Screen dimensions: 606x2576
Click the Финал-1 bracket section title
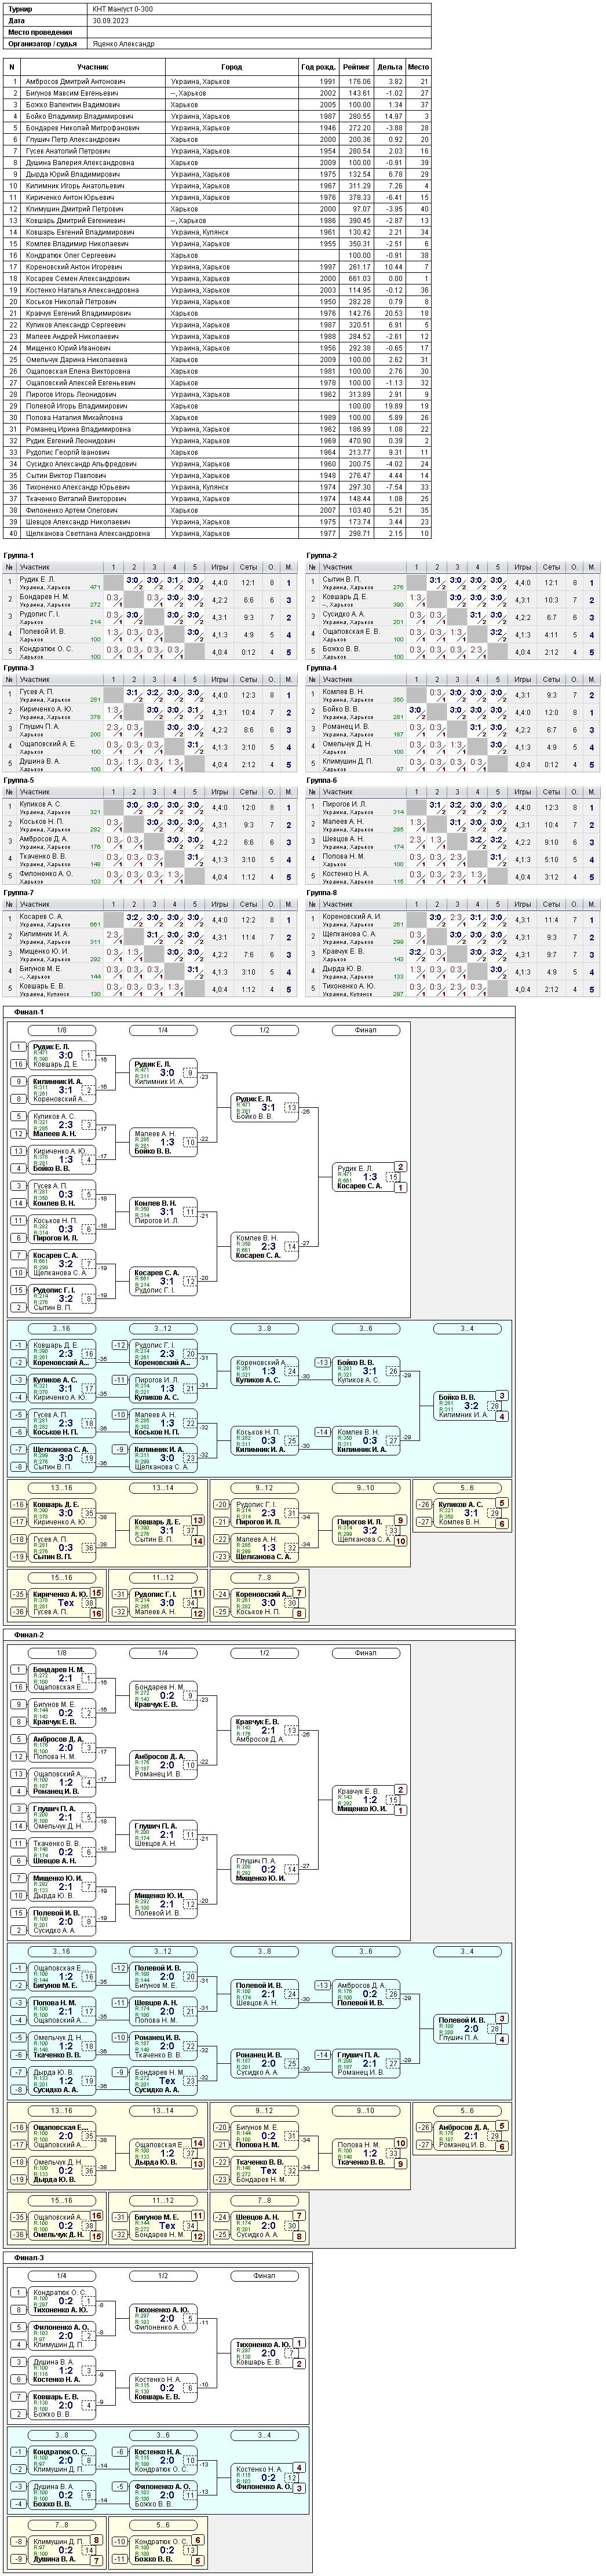point(29,1011)
